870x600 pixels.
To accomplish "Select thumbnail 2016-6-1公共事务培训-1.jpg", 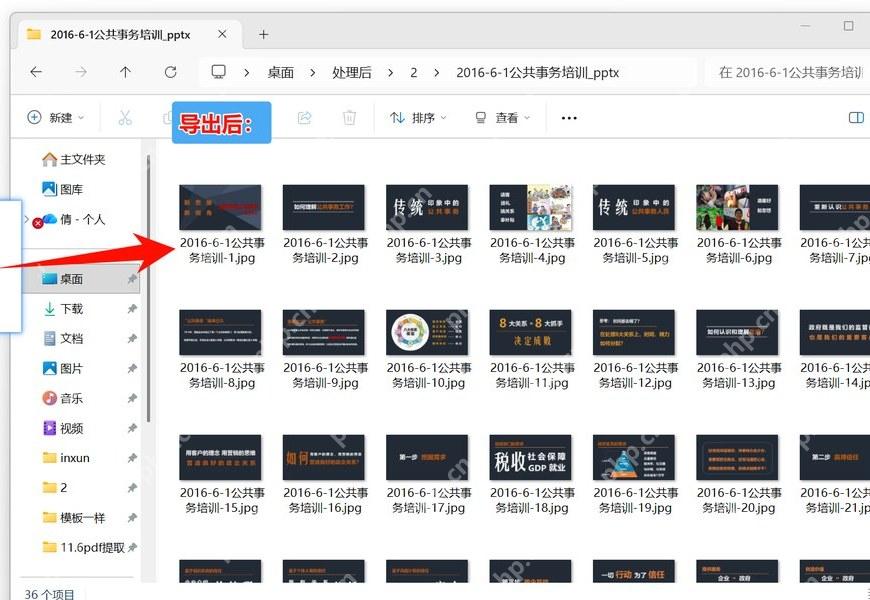I will 220,207.
